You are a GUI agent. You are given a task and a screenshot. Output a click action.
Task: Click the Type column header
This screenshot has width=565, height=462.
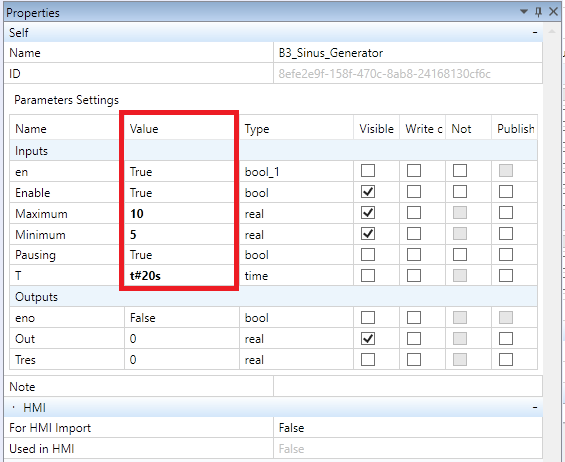(296, 129)
